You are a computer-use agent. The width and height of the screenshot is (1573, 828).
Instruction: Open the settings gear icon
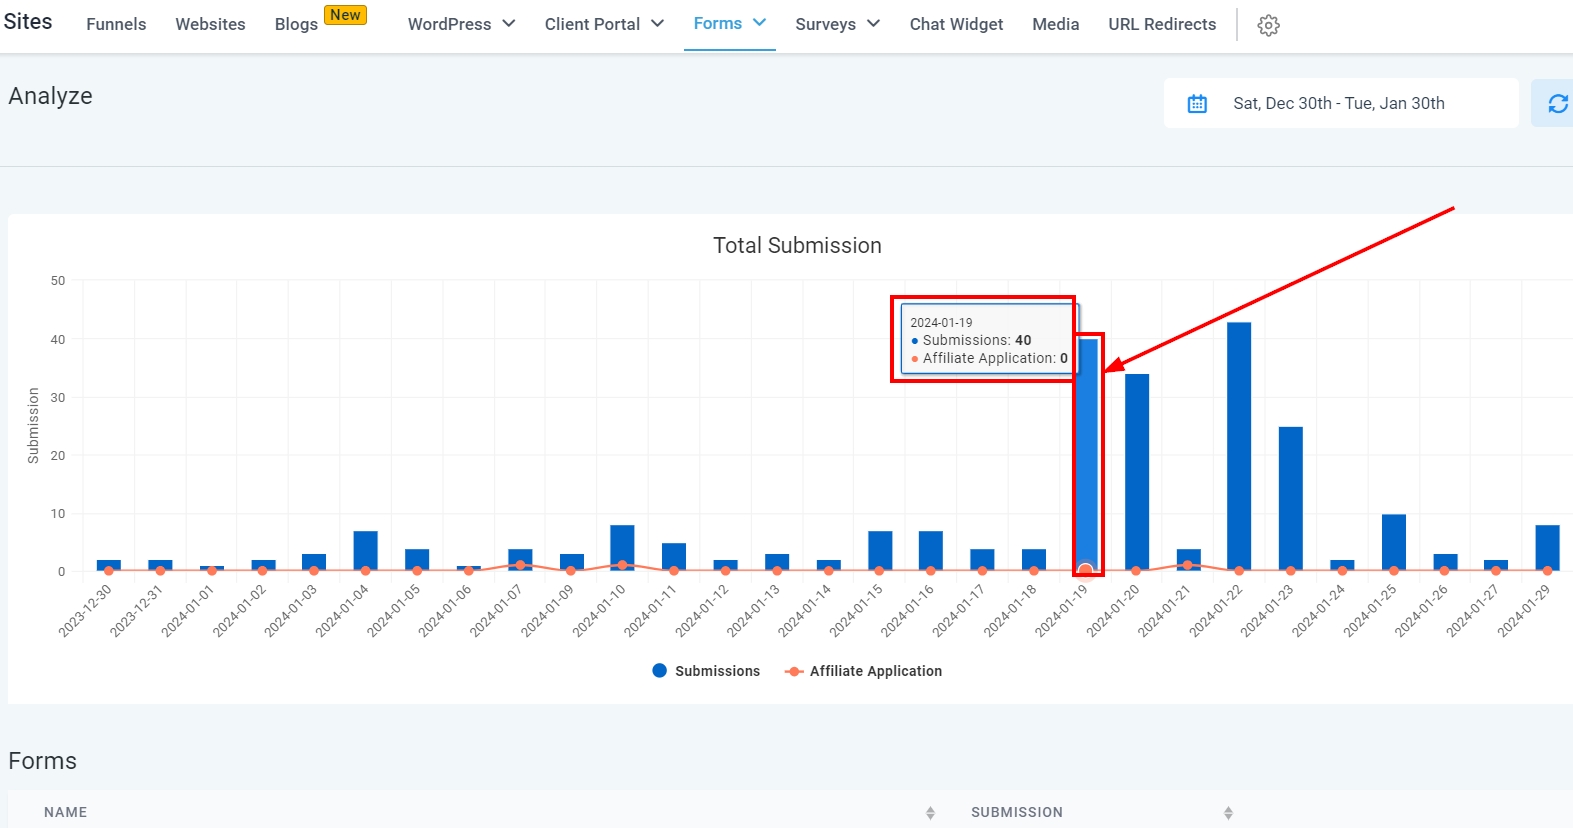point(1268,25)
